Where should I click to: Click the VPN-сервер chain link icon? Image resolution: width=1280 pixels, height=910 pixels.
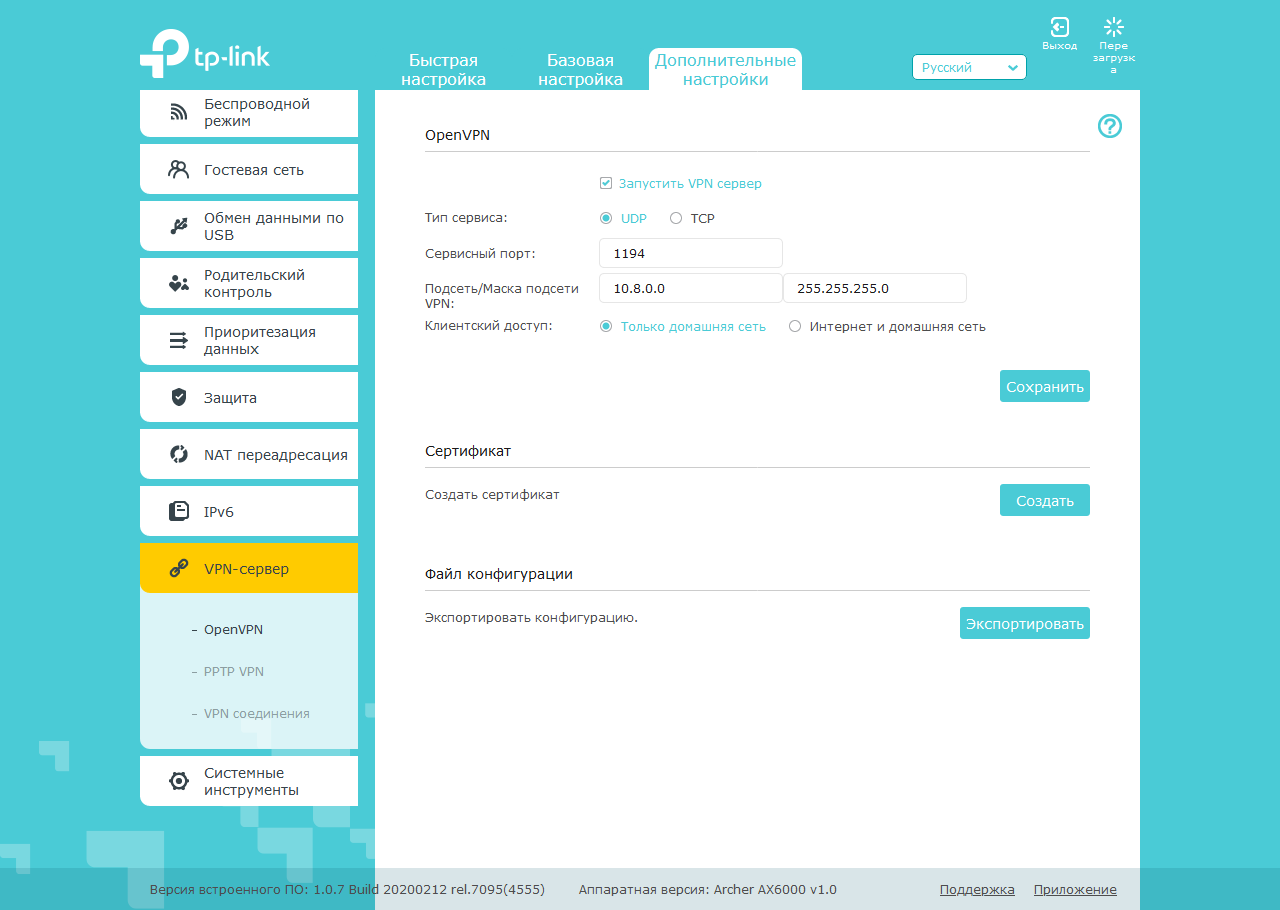pos(179,569)
